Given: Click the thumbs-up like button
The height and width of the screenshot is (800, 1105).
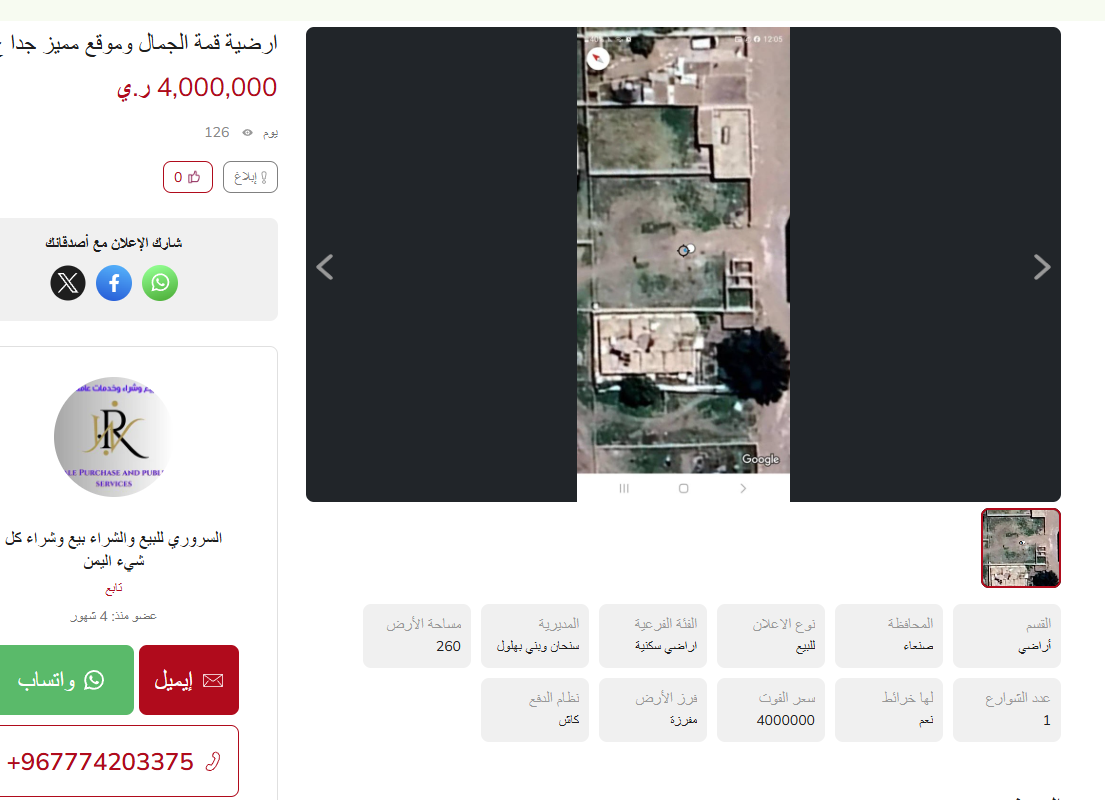Looking at the screenshot, I should point(187,177).
